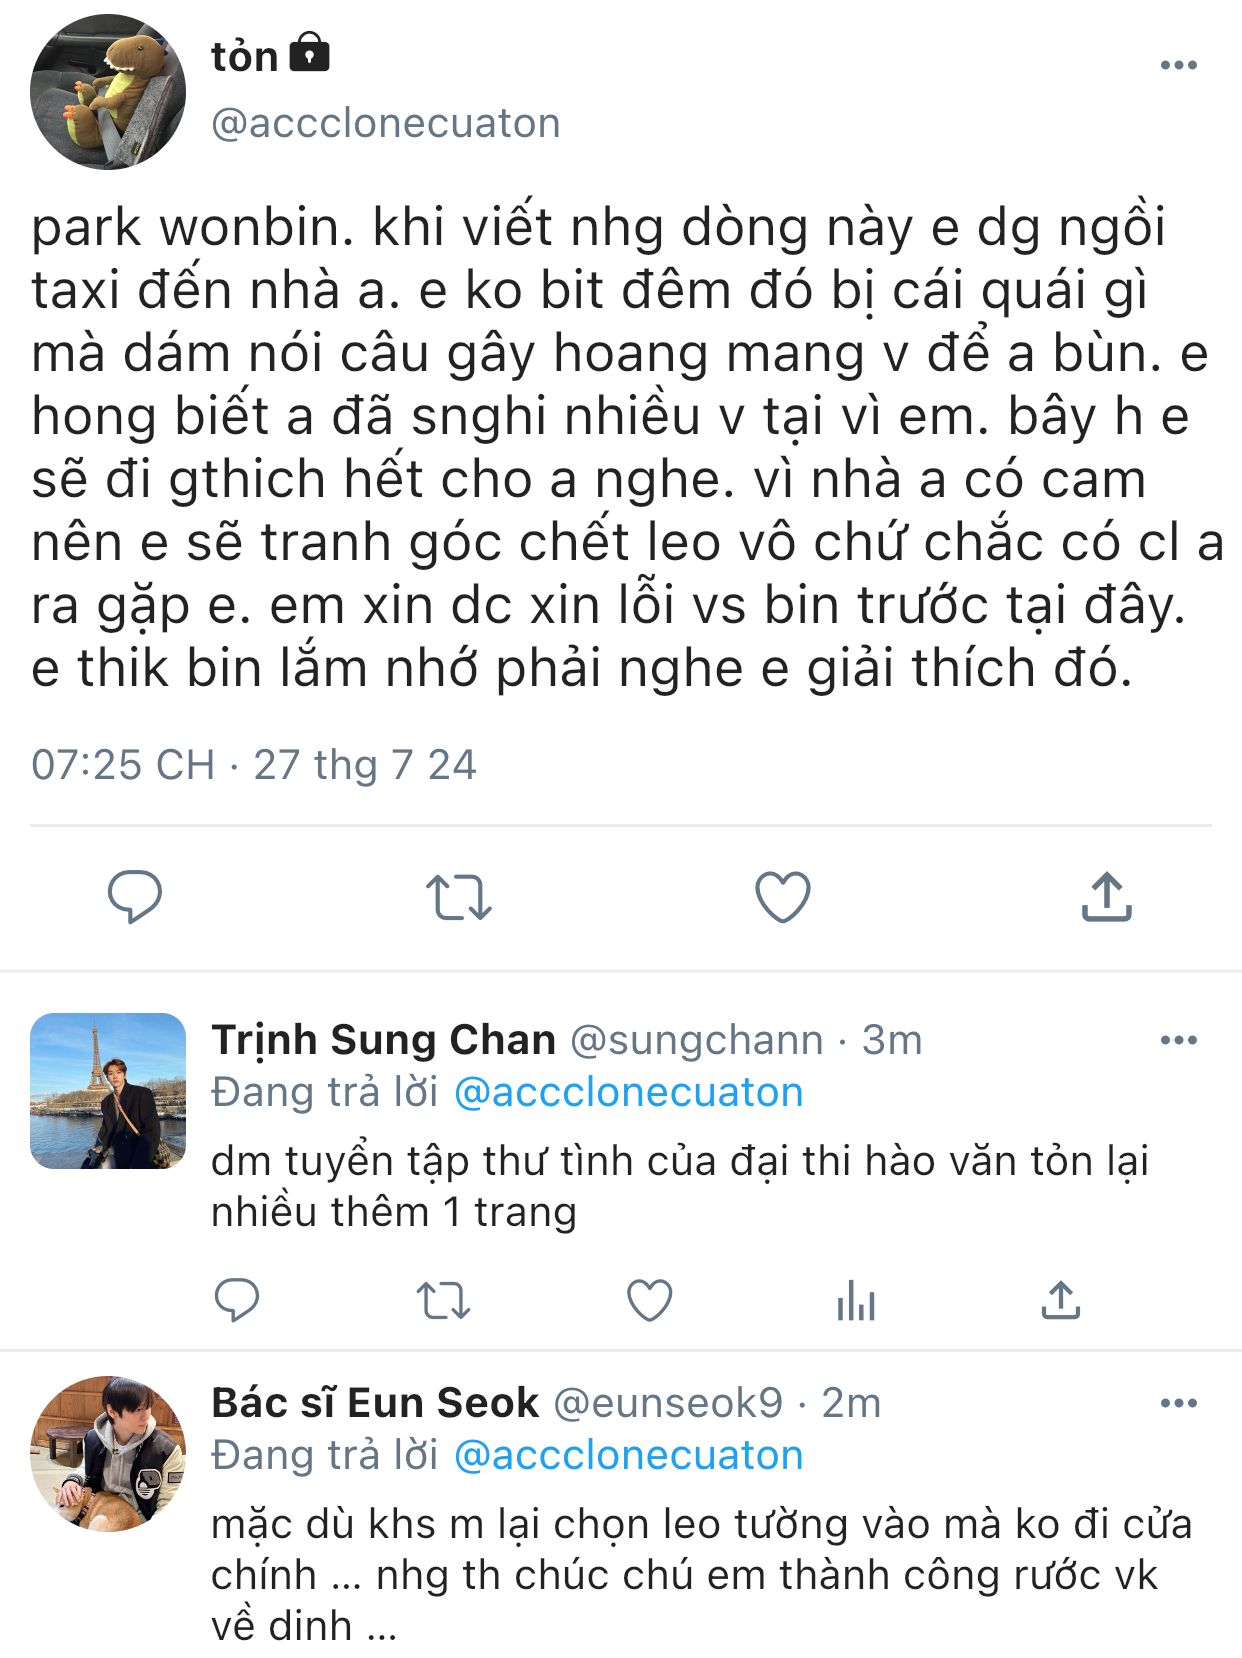Open Trịnh Sung Chan's profile name
The image size is (1242, 1658).
383,1041
